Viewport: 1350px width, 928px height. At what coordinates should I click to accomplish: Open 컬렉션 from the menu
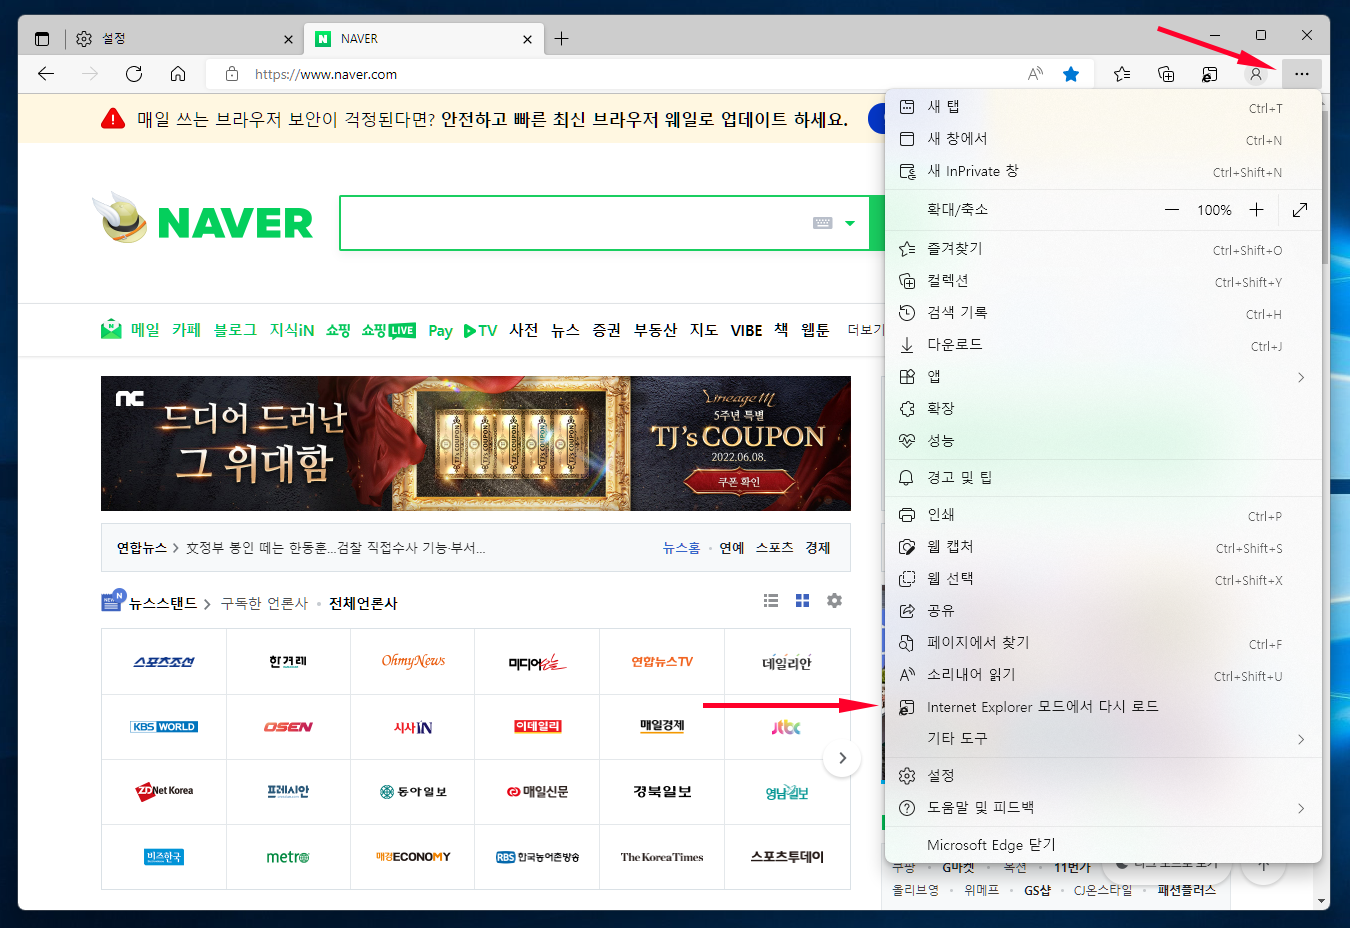click(x=1103, y=281)
